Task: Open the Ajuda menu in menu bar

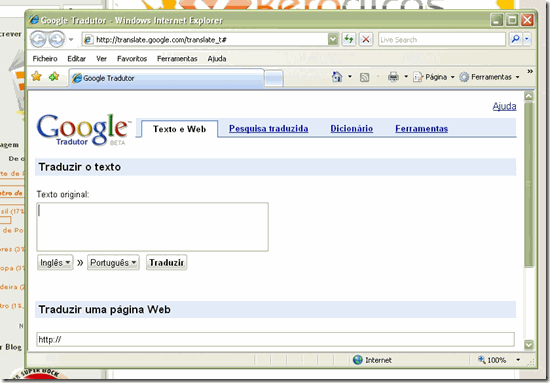Action: pos(217,59)
